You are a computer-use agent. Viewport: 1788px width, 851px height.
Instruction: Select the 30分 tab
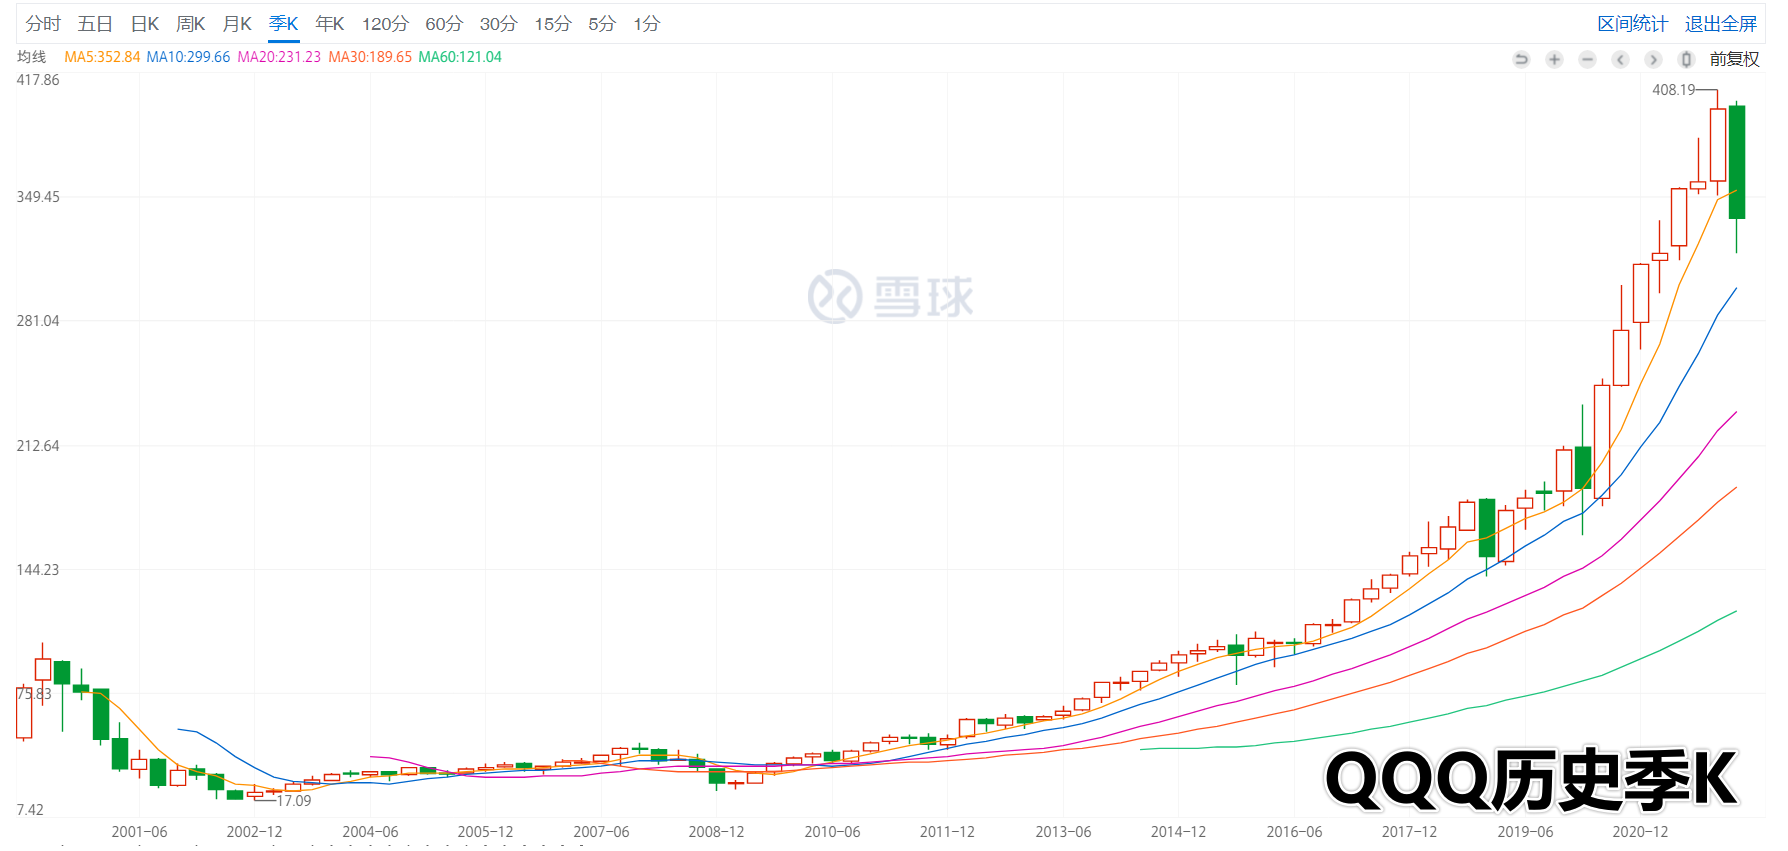click(x=498, y=24)
